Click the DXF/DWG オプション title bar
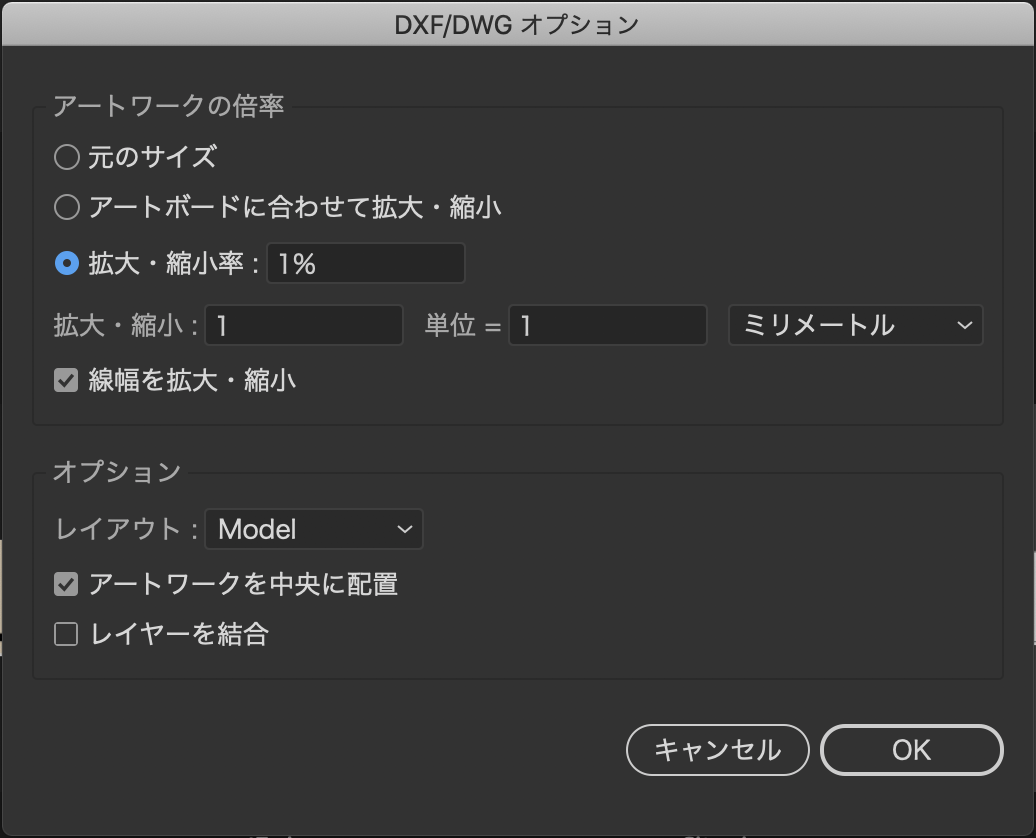The image size is (1036, 838). point(518,23)
